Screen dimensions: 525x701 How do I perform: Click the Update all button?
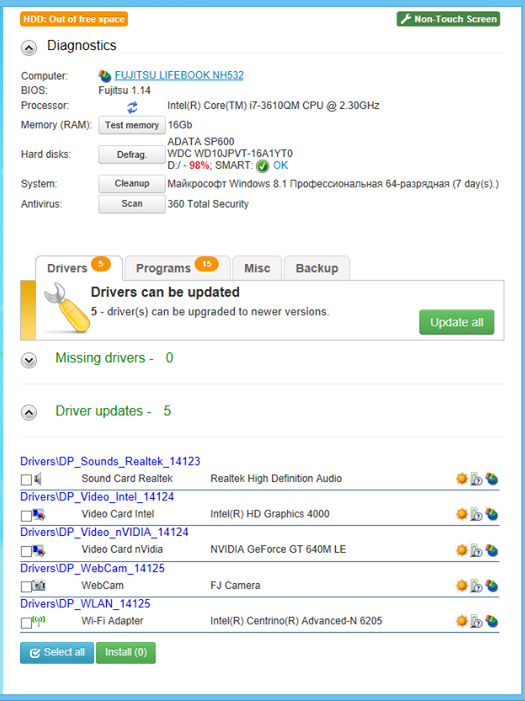point(457,322)
